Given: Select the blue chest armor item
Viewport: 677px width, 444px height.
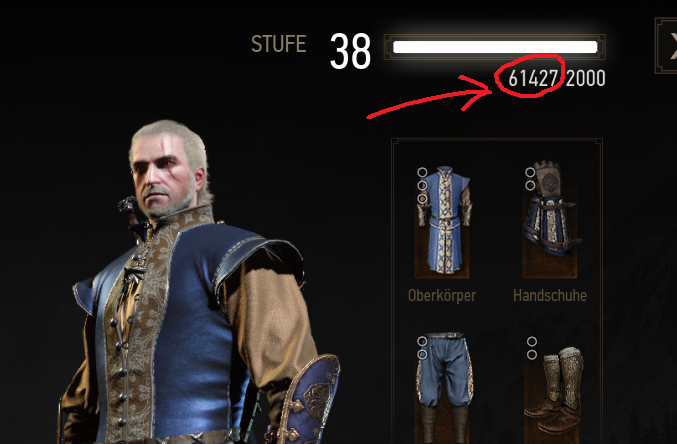Looking at the screenshot, I should [x=443, y=221].
